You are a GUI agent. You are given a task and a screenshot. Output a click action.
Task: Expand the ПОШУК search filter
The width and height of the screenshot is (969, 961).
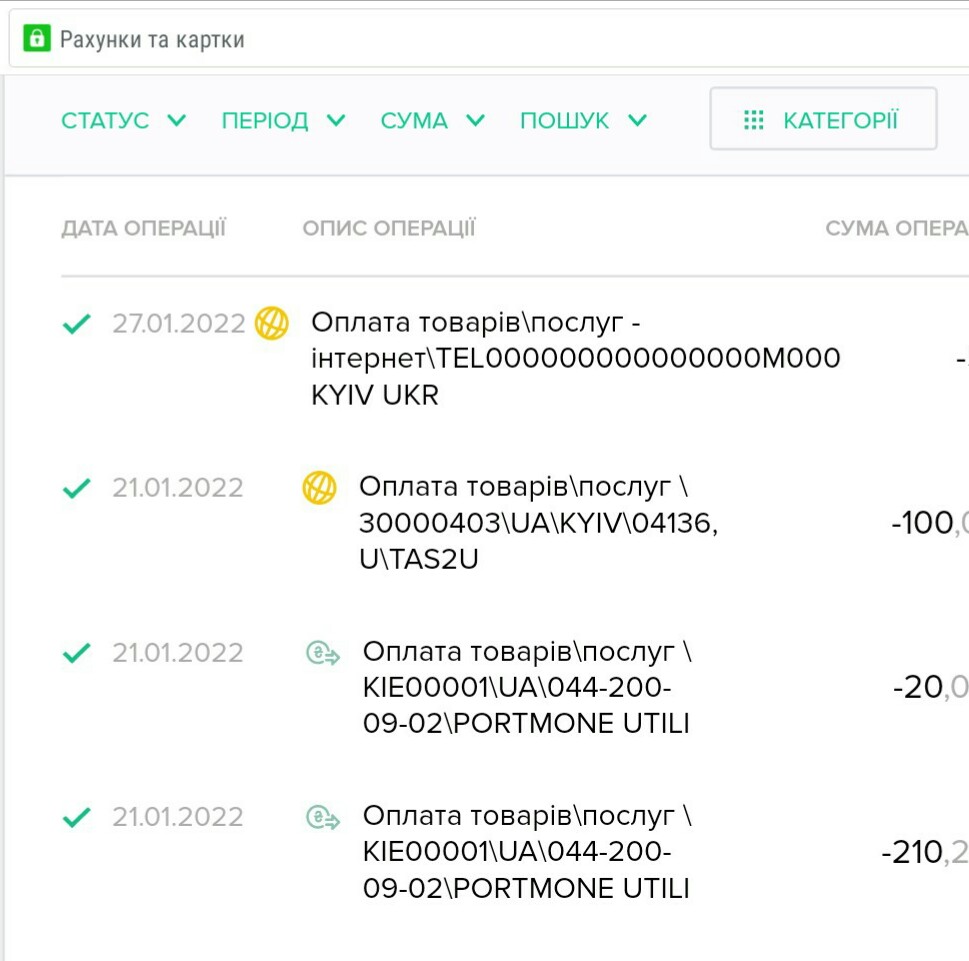[584, 120]
